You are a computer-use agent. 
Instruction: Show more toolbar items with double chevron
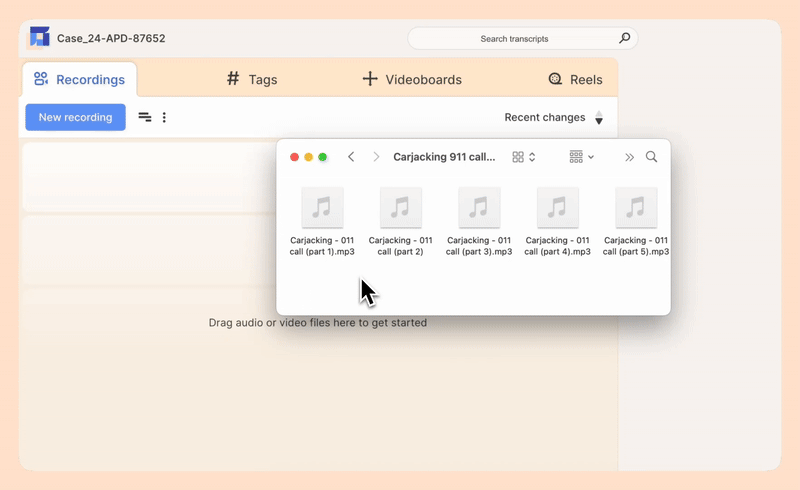[x=629, y=157]
